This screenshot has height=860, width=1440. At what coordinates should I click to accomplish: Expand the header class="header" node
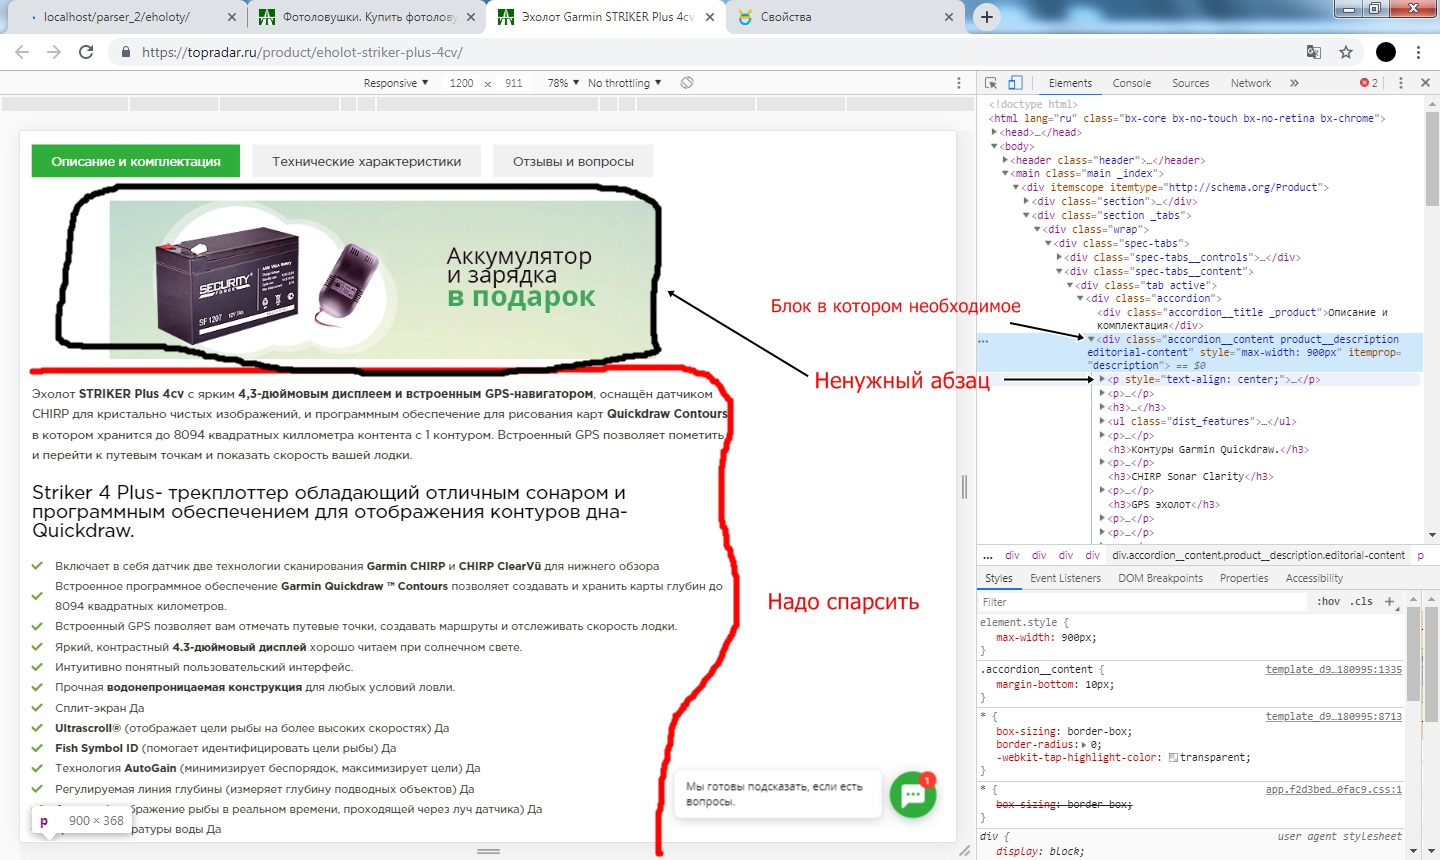click(1005, 160)
